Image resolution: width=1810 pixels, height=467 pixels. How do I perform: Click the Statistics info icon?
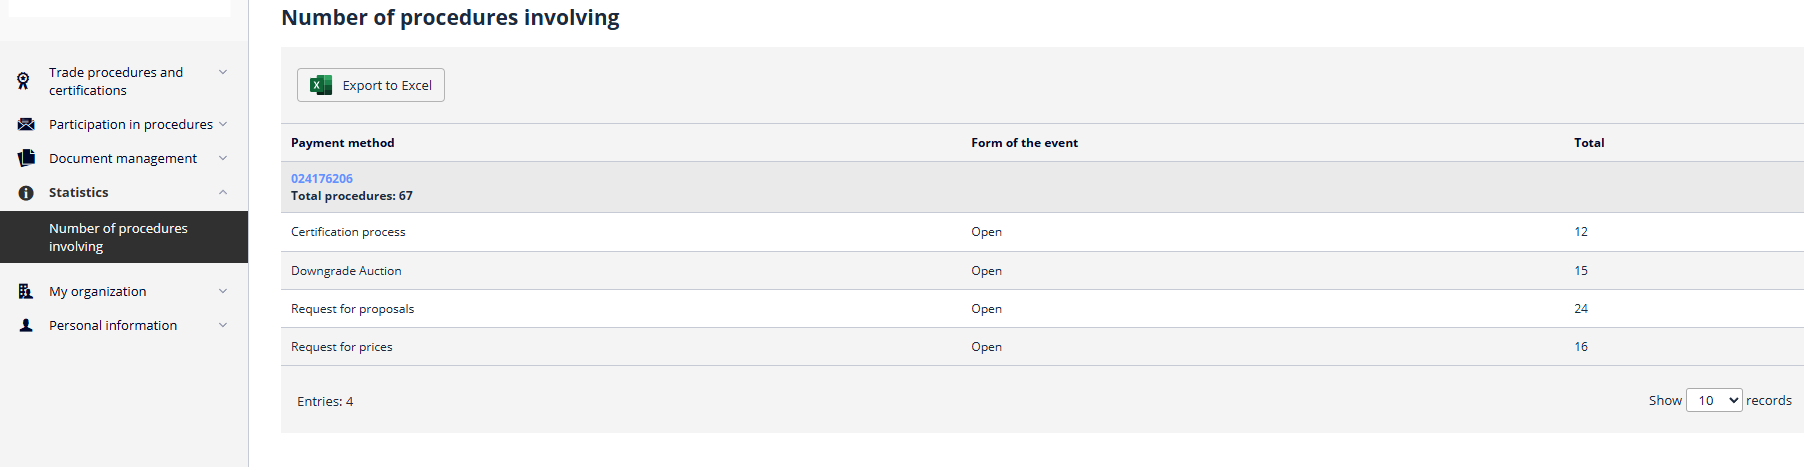(26, 193)
